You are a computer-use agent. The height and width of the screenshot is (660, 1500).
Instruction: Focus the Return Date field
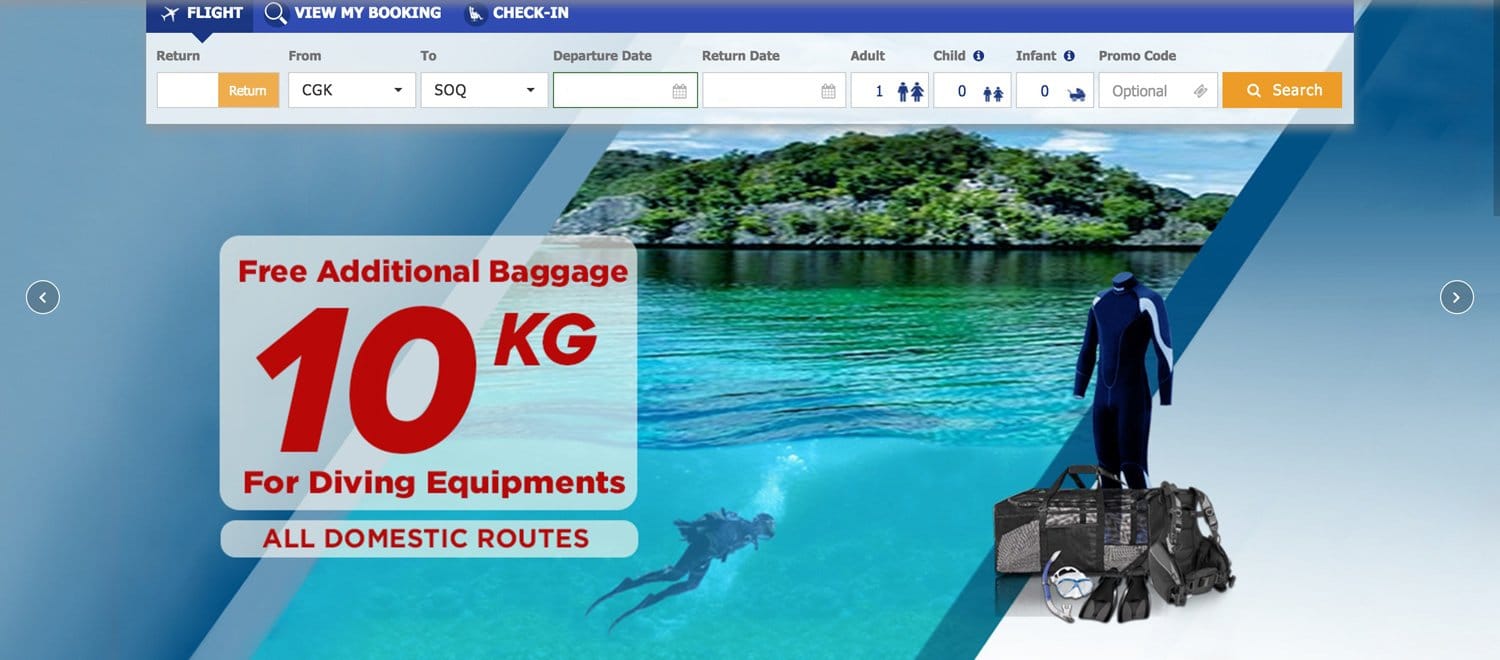click(x=762, y=90)
